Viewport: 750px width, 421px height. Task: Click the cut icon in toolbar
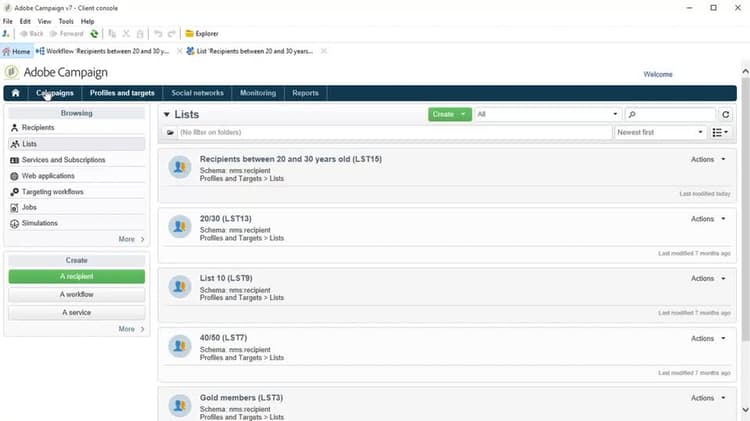tap(126, 33)
